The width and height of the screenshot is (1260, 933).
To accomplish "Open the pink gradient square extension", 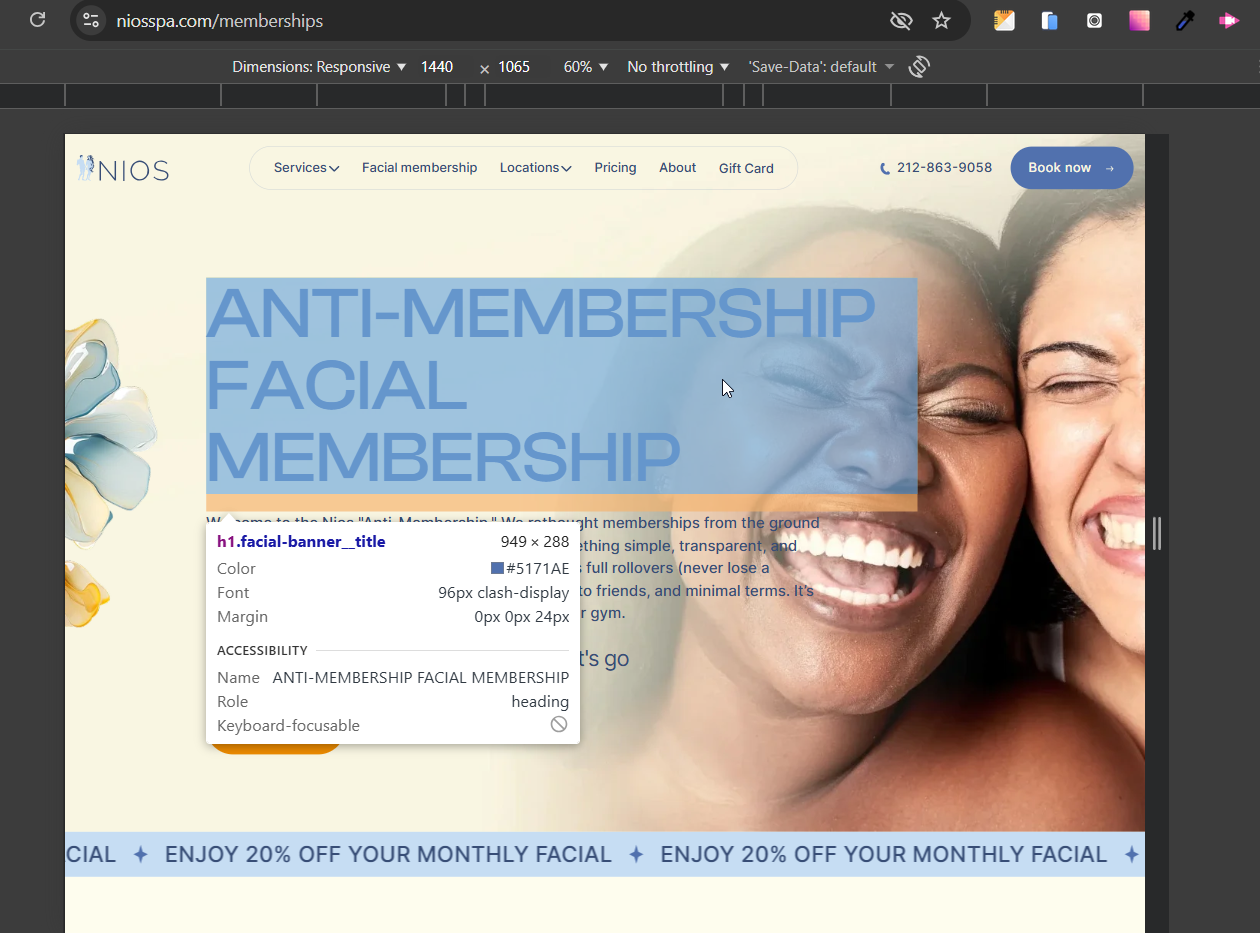I will (1139, 20).
